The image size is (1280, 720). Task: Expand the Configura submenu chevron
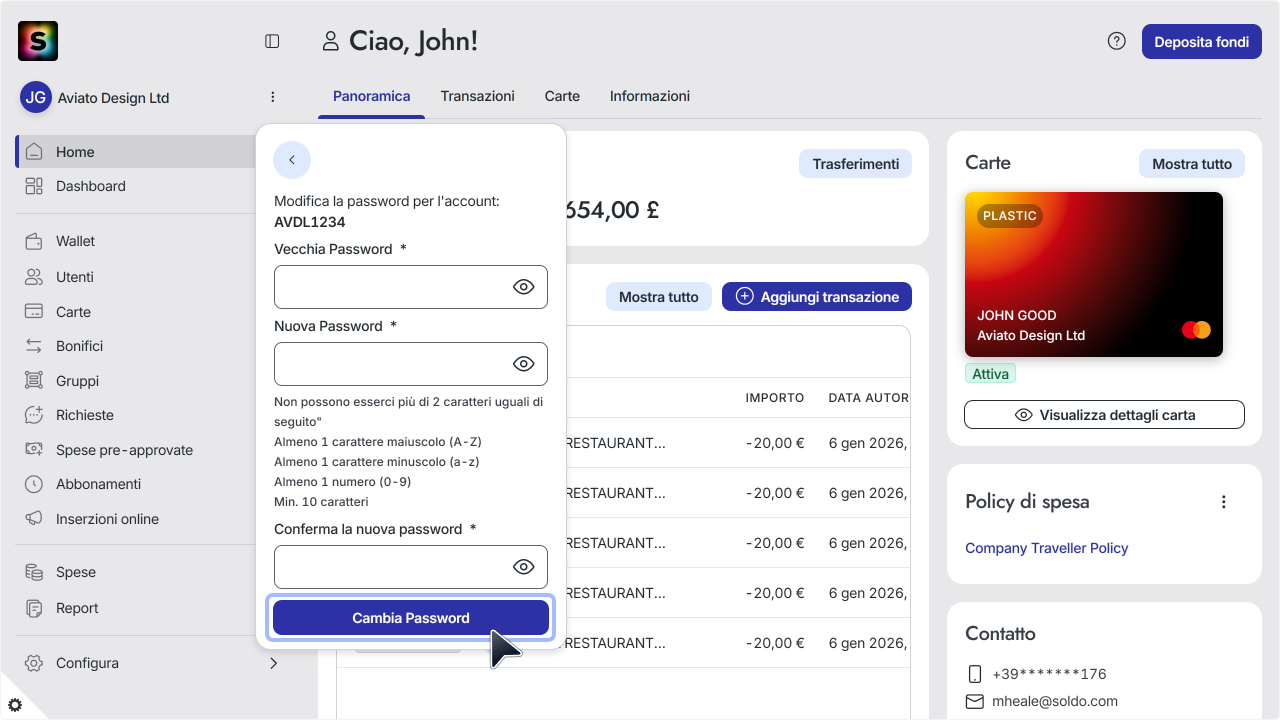(273, 663)
